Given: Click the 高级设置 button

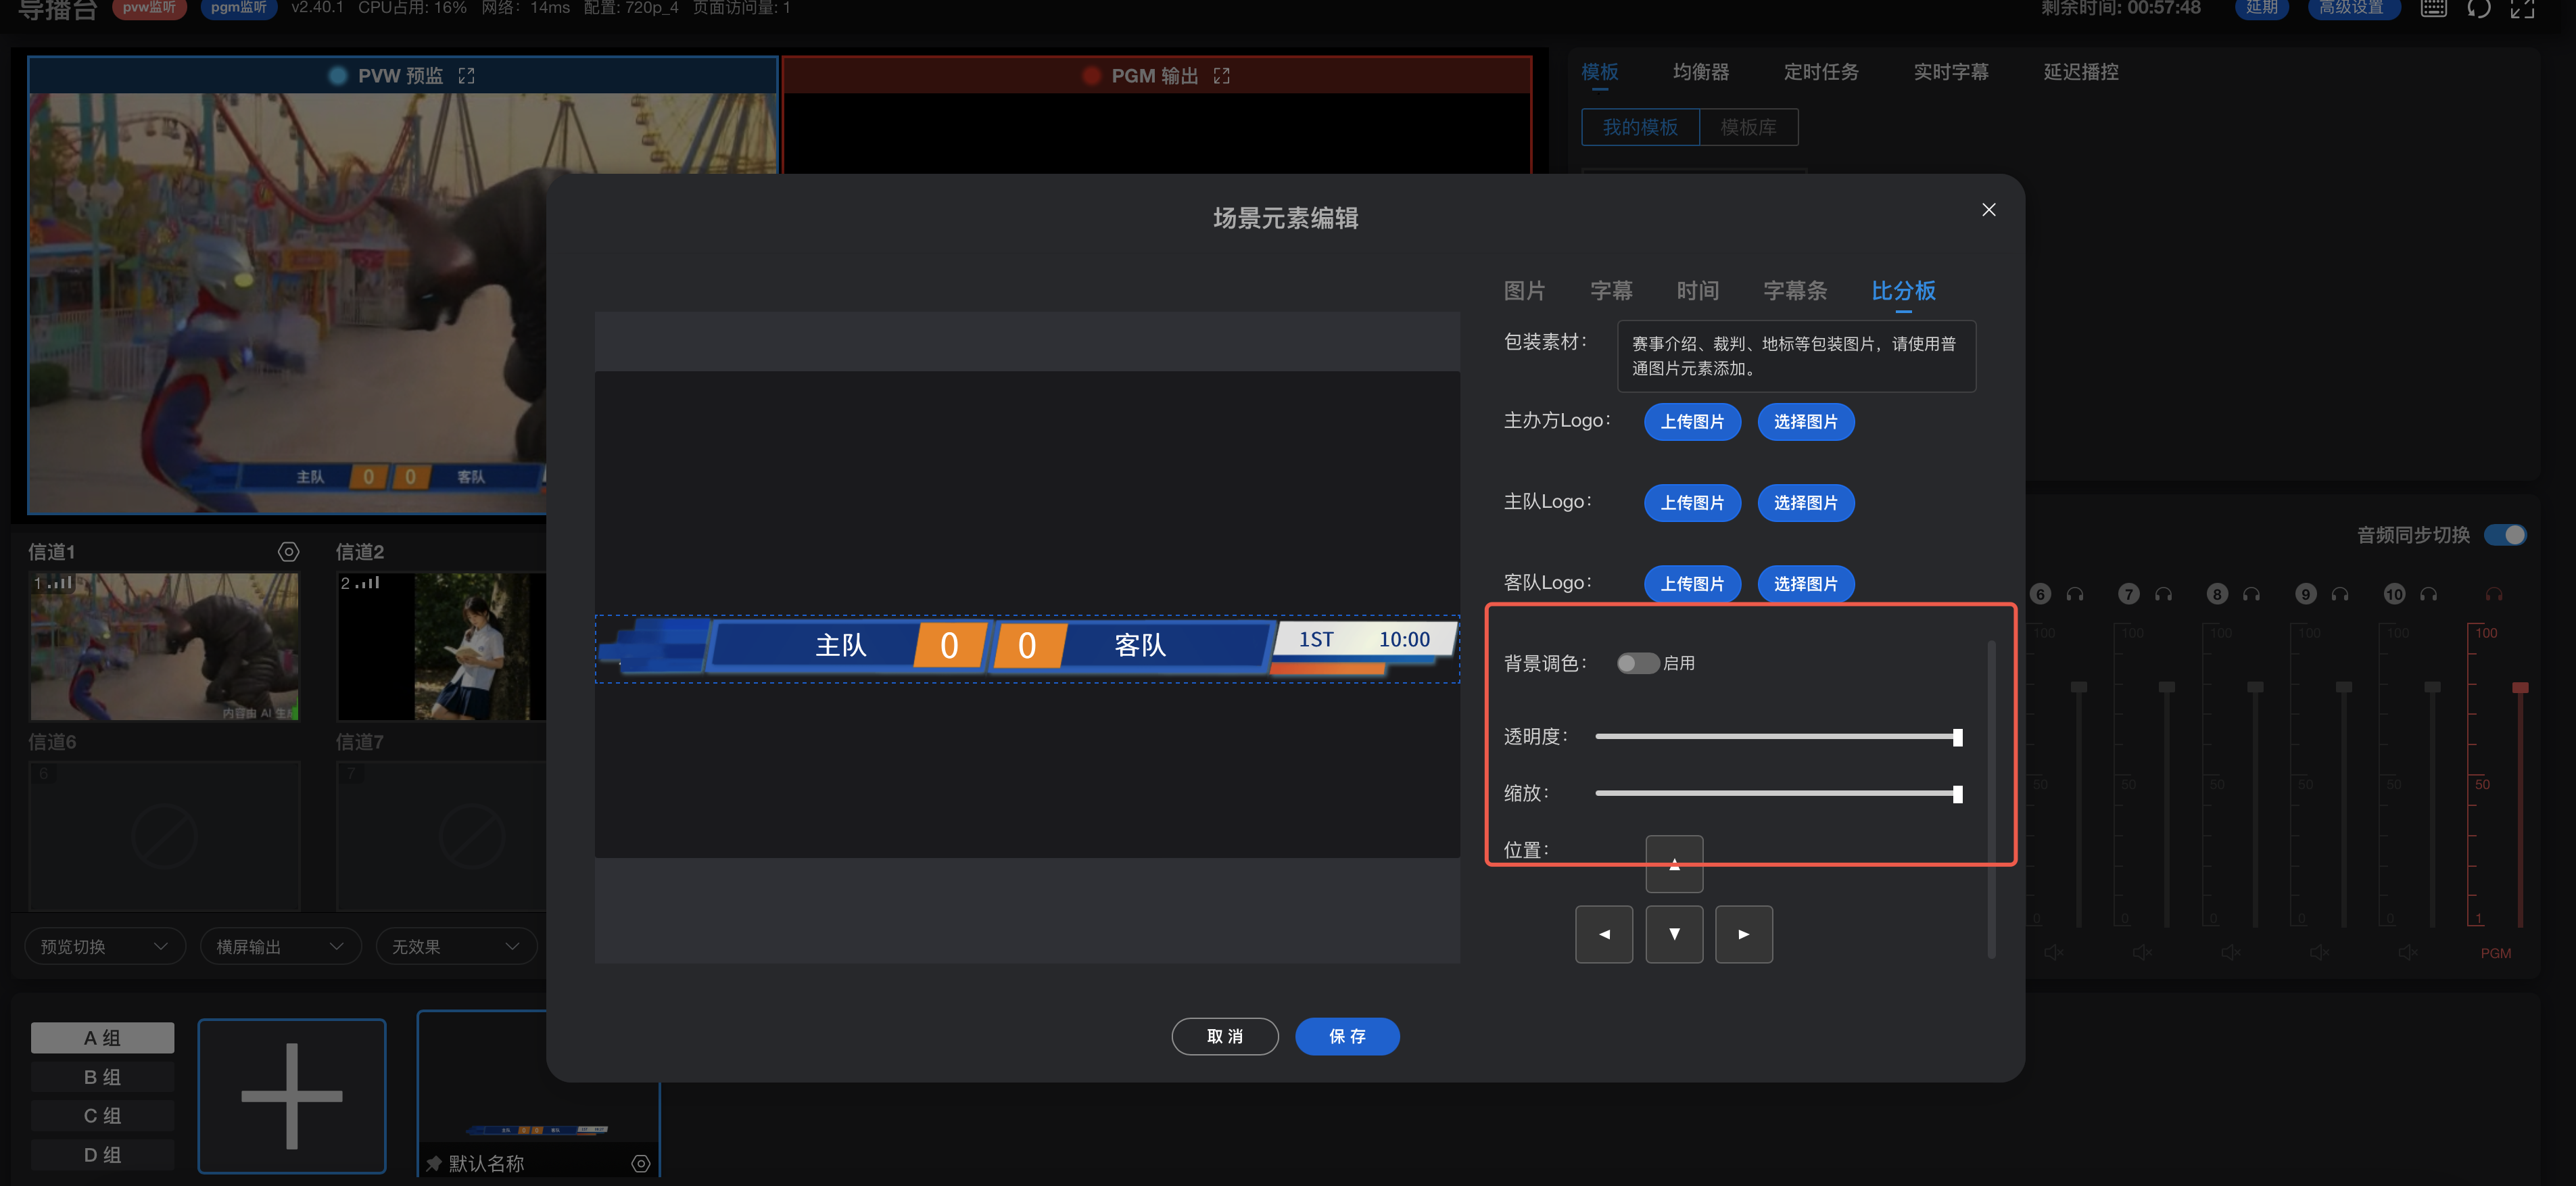Looking at the screenshot, I should (2353, 8).
